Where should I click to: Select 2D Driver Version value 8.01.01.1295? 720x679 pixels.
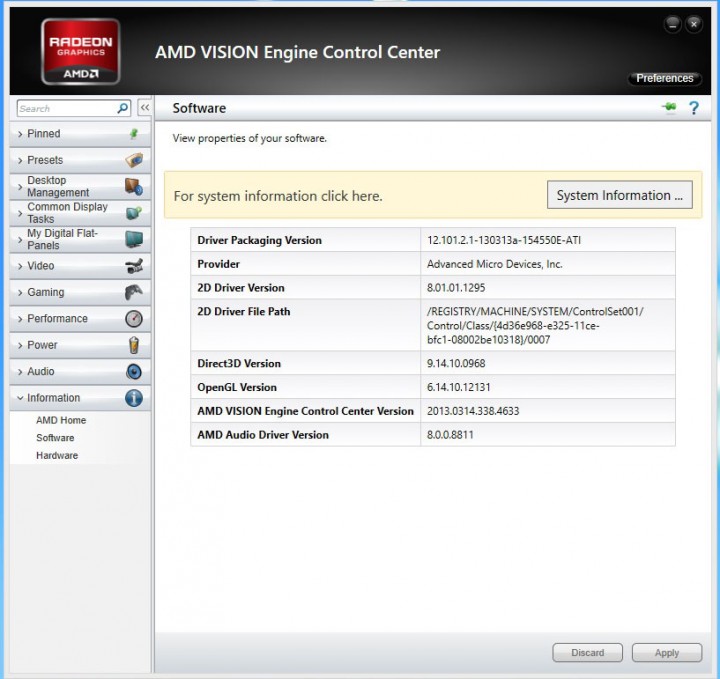[456, 288]
